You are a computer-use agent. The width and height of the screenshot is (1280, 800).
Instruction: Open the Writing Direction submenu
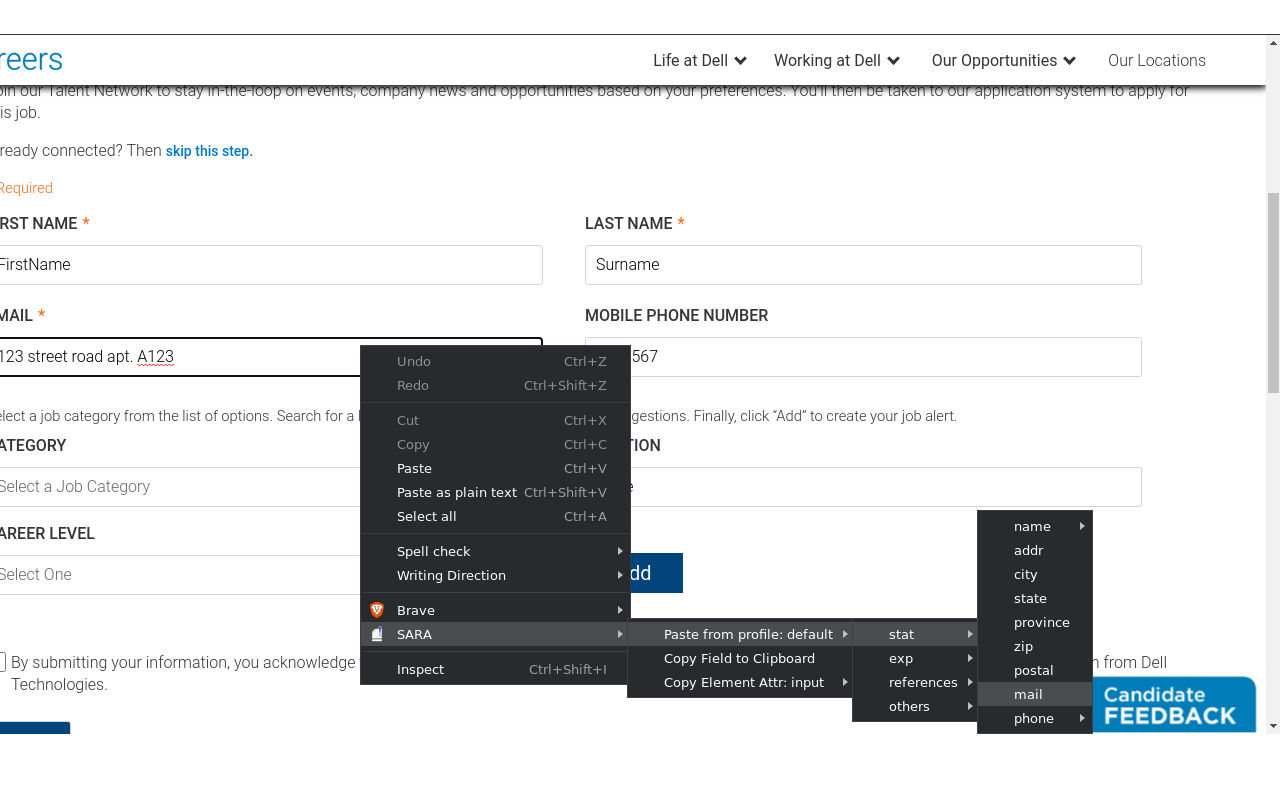[495, 575]
